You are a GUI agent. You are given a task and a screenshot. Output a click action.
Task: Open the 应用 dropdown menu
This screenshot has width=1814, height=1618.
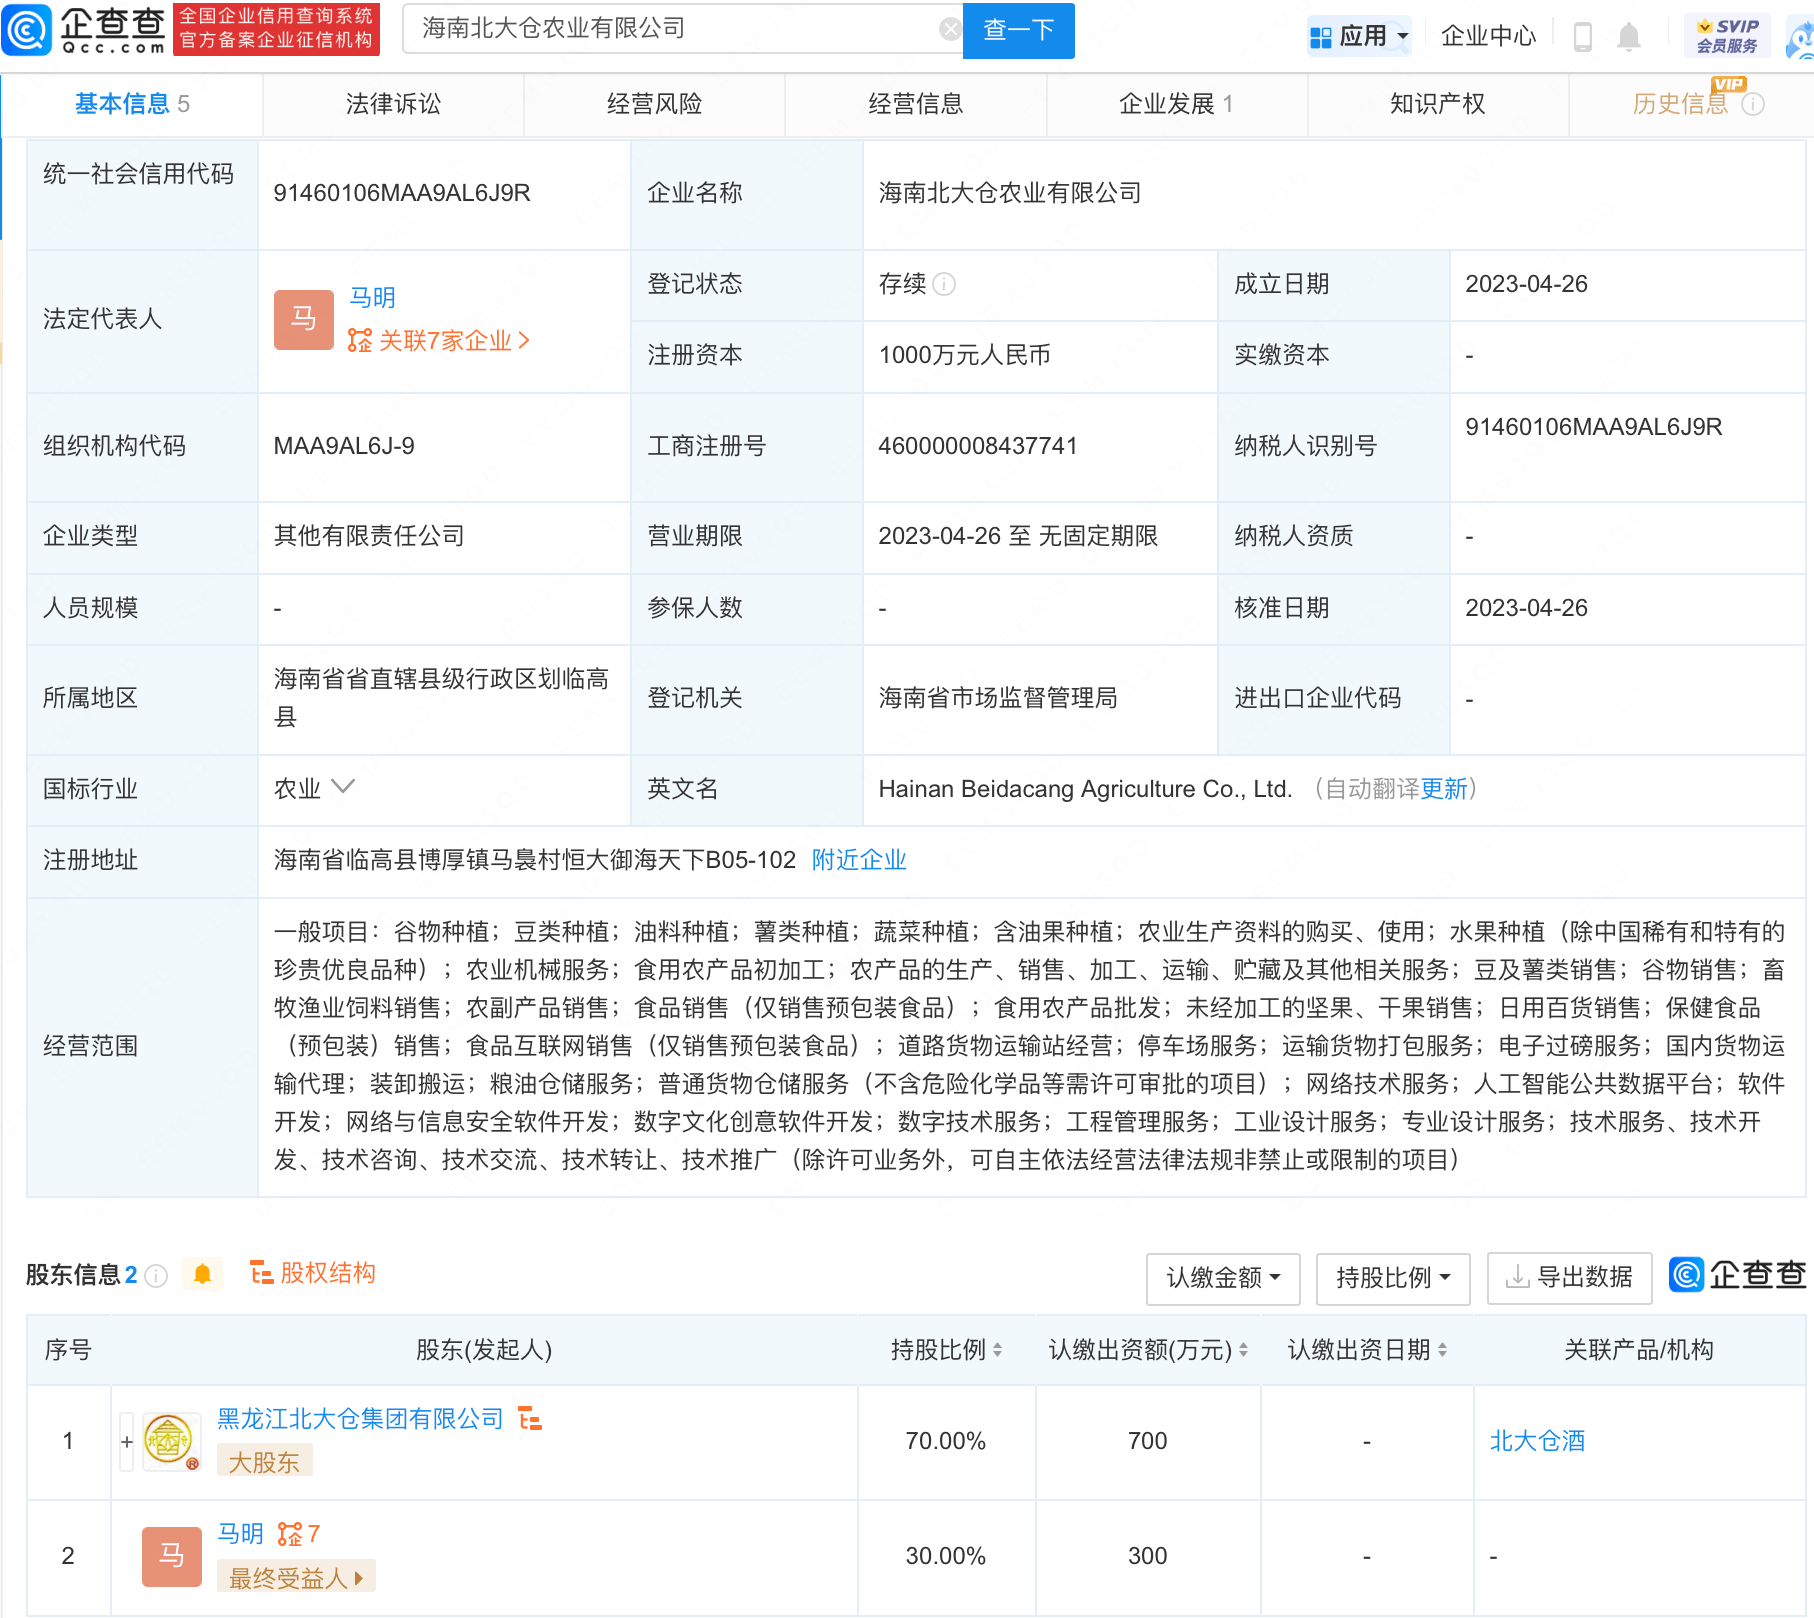coord(1360,36)
